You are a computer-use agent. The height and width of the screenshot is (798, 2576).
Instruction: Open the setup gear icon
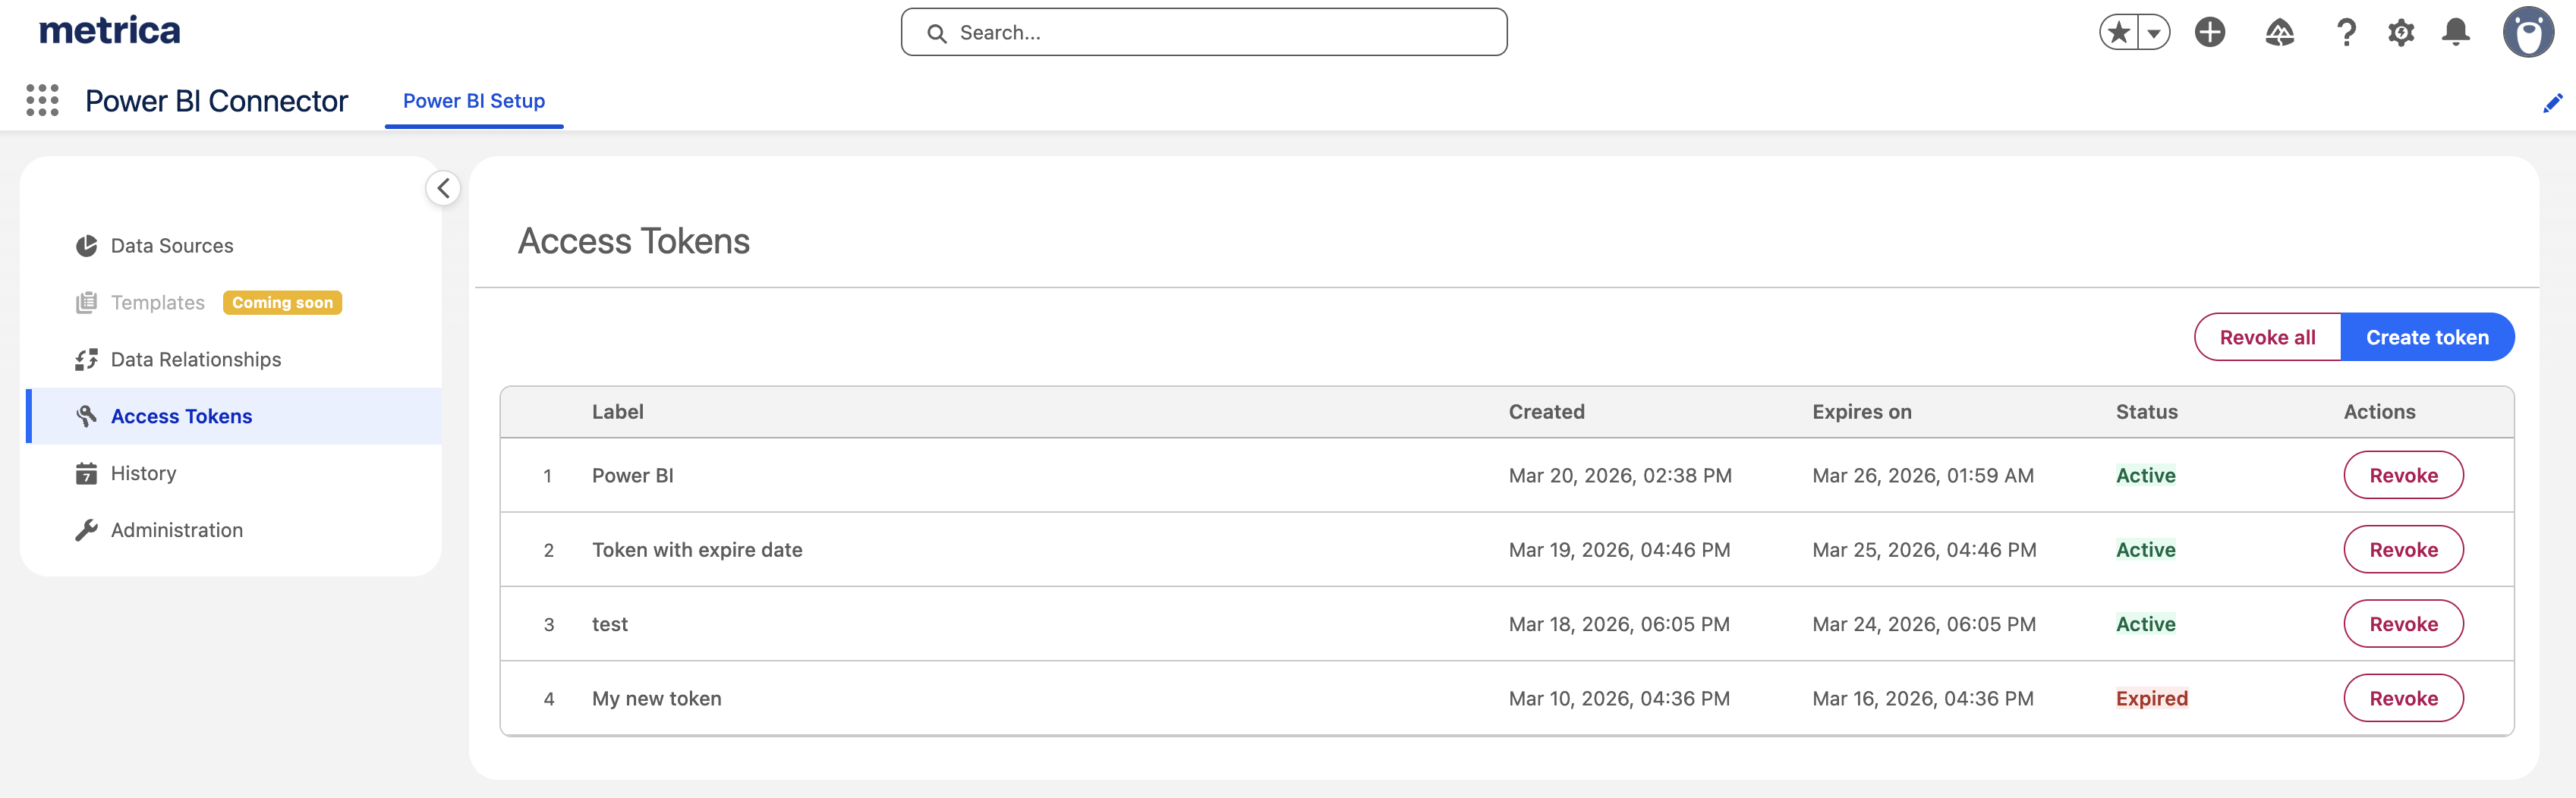(2400, 33)
